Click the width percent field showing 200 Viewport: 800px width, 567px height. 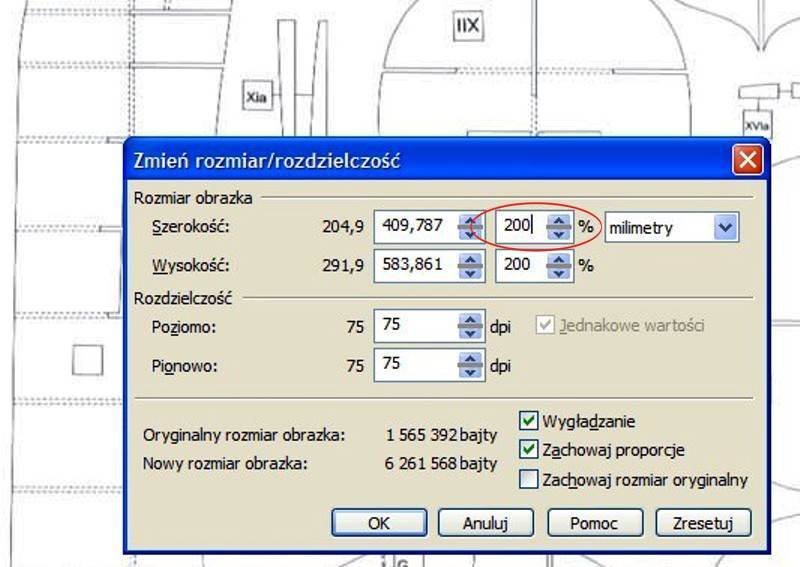(x=520, y=227)
